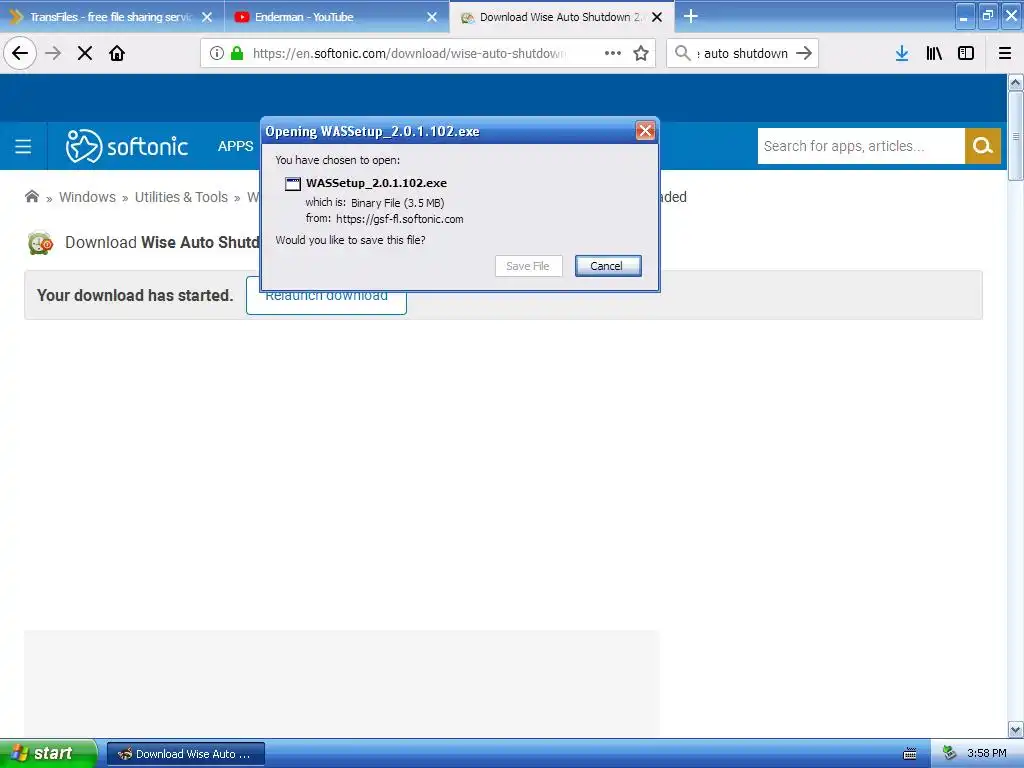
Task: Select the Download Wise Auto taskbar item
Action: point(186,754)
